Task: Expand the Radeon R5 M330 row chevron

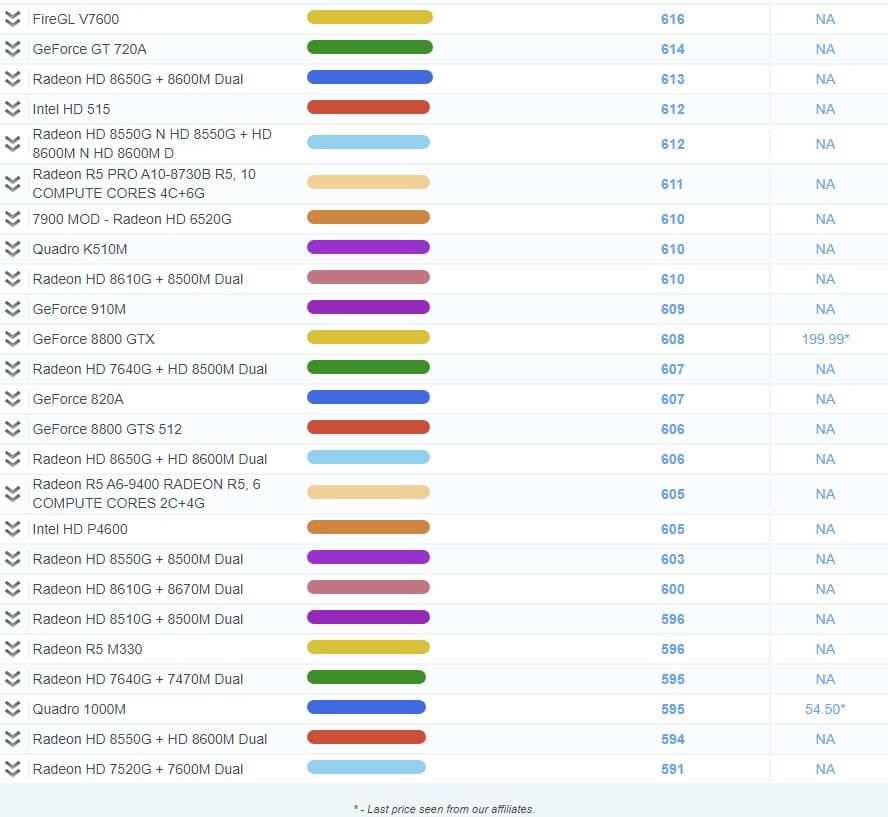Action: click(12, 649)
